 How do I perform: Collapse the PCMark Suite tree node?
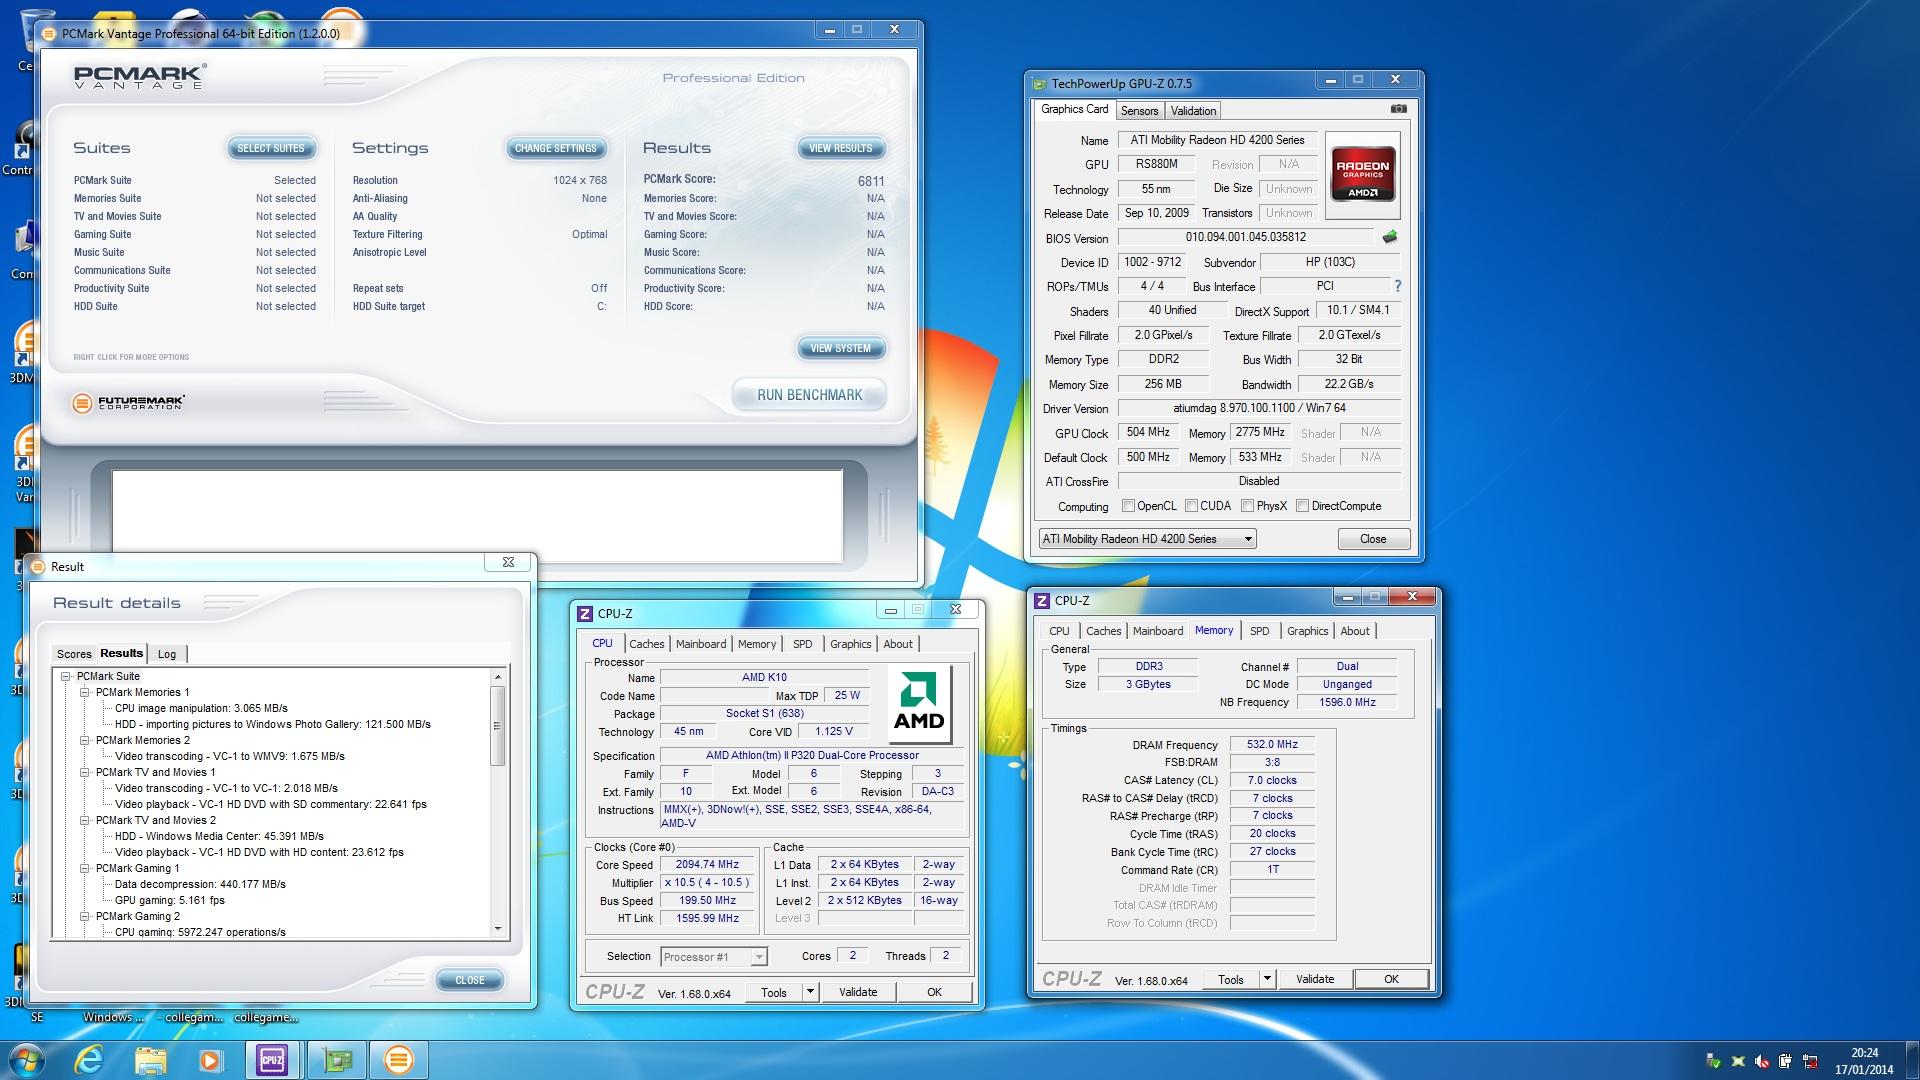[66, 677]
